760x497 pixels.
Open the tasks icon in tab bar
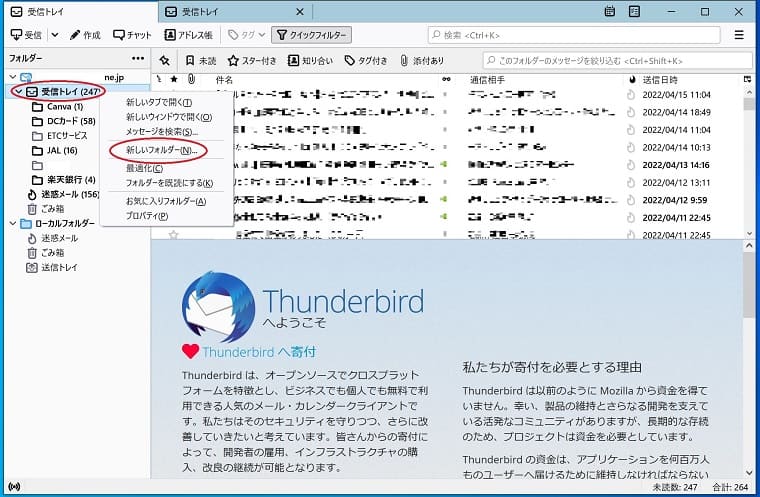[634, 11]
